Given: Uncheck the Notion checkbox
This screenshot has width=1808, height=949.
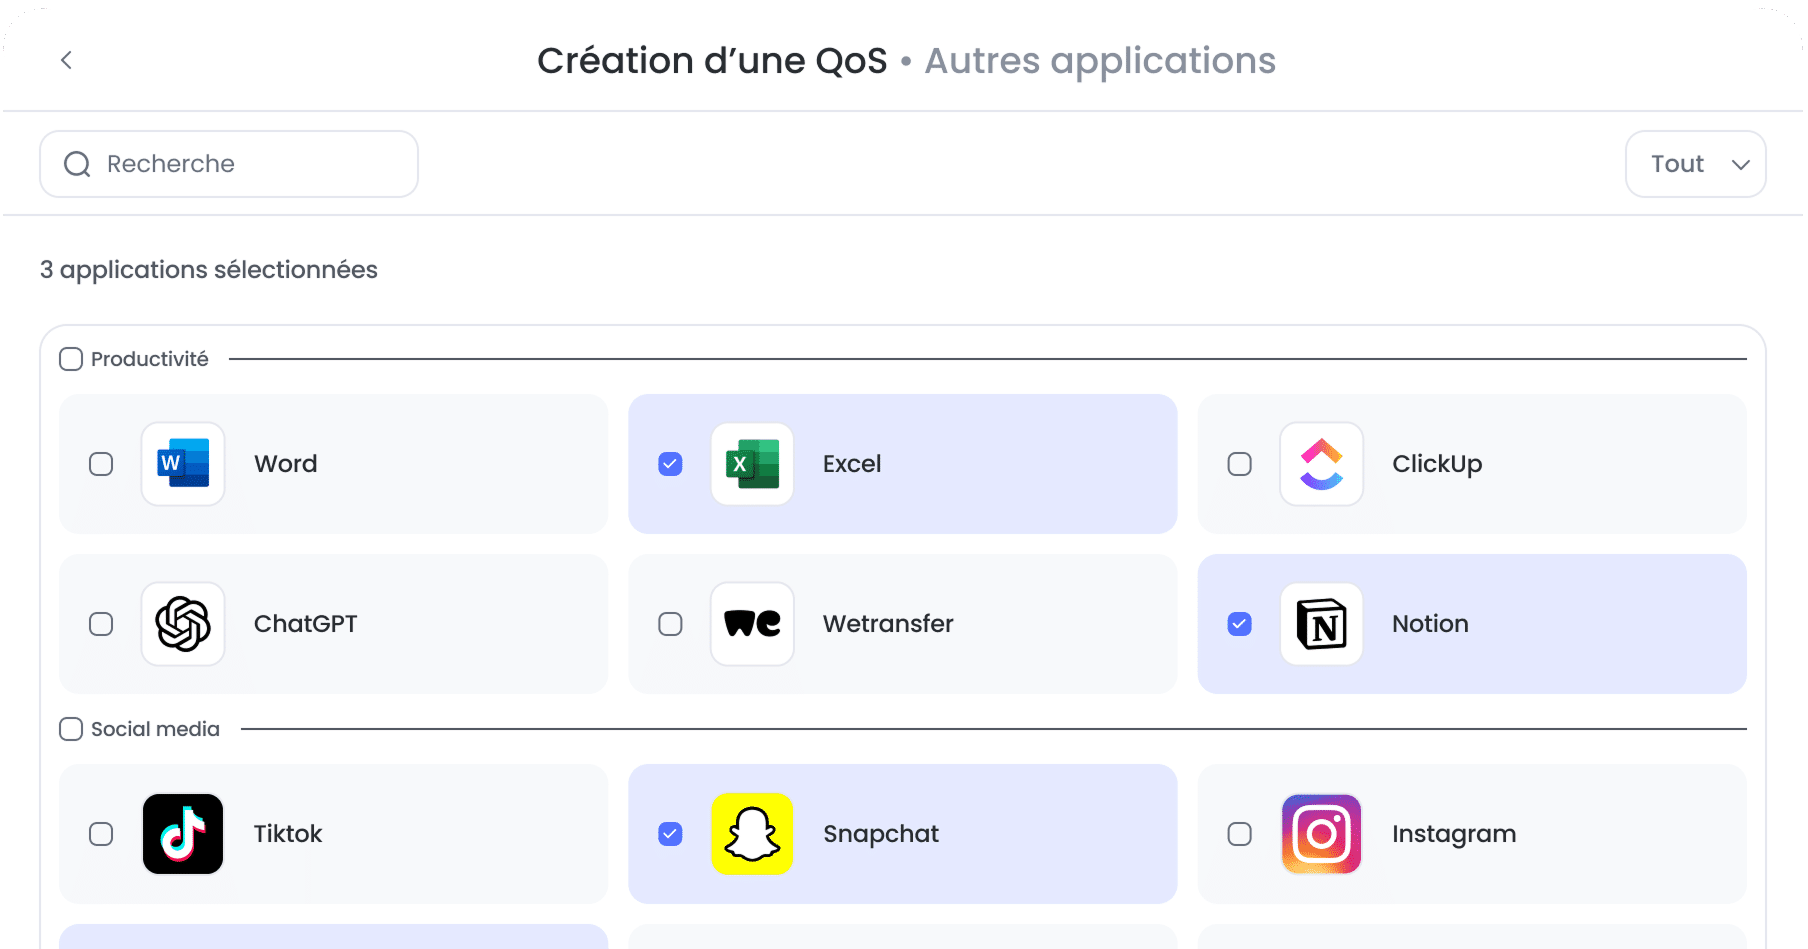Looking at the screenshot, I should [x=1239, y=624].
